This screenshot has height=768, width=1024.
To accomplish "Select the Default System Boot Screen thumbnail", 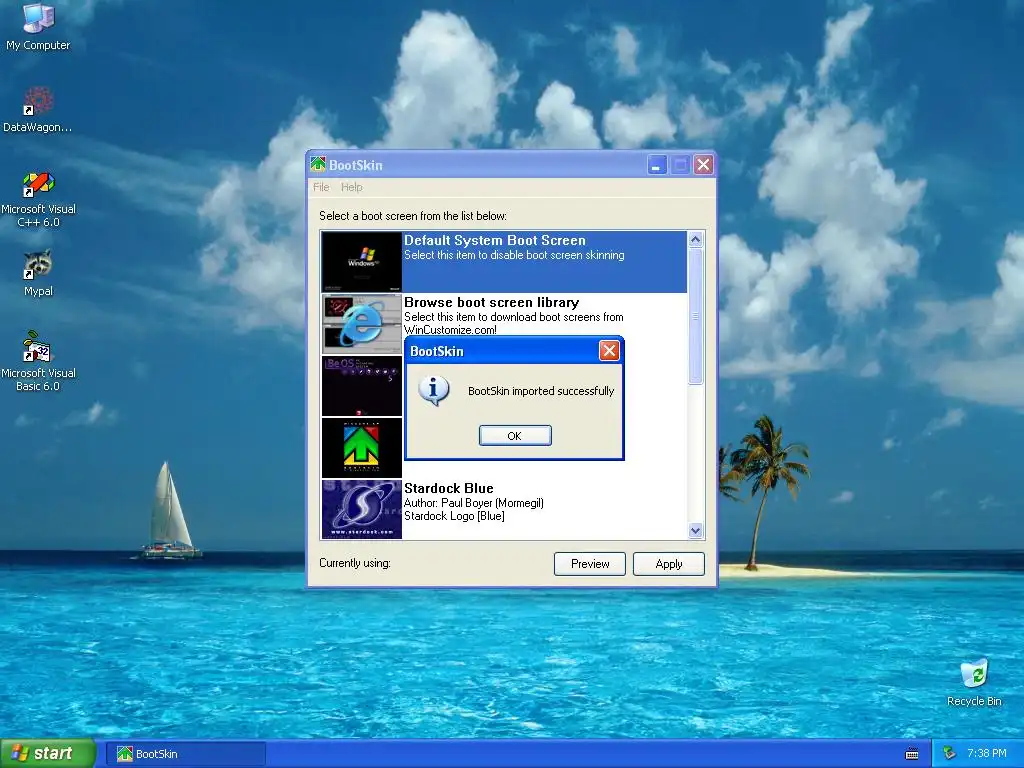I will pyautogui.click(x=362, y=261).
